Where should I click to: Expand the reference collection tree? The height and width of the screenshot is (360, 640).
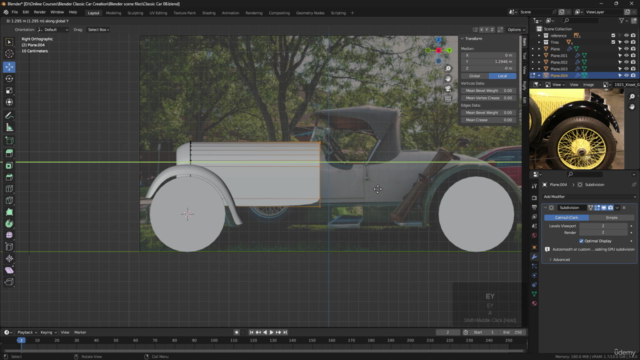point(539,36)
